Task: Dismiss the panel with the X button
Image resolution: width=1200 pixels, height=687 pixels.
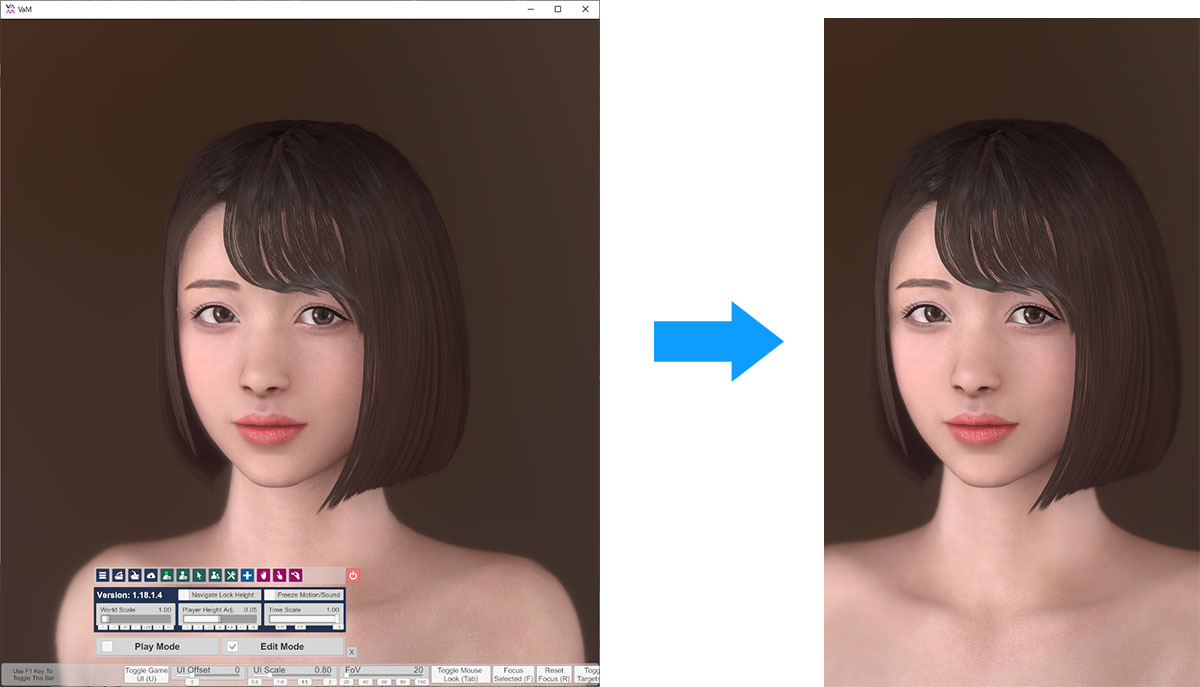Action: pos(351,651)
